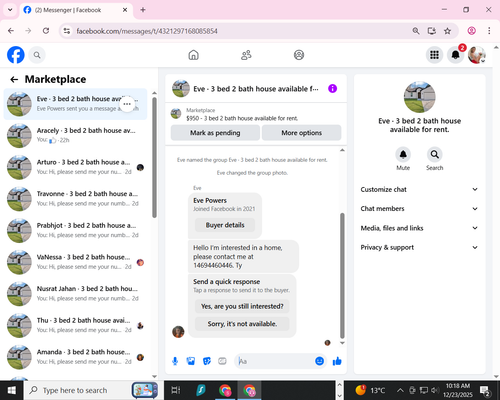Go back from Marketplace chats list
This screenshot has width=500, height=400.
pos(14,79)
